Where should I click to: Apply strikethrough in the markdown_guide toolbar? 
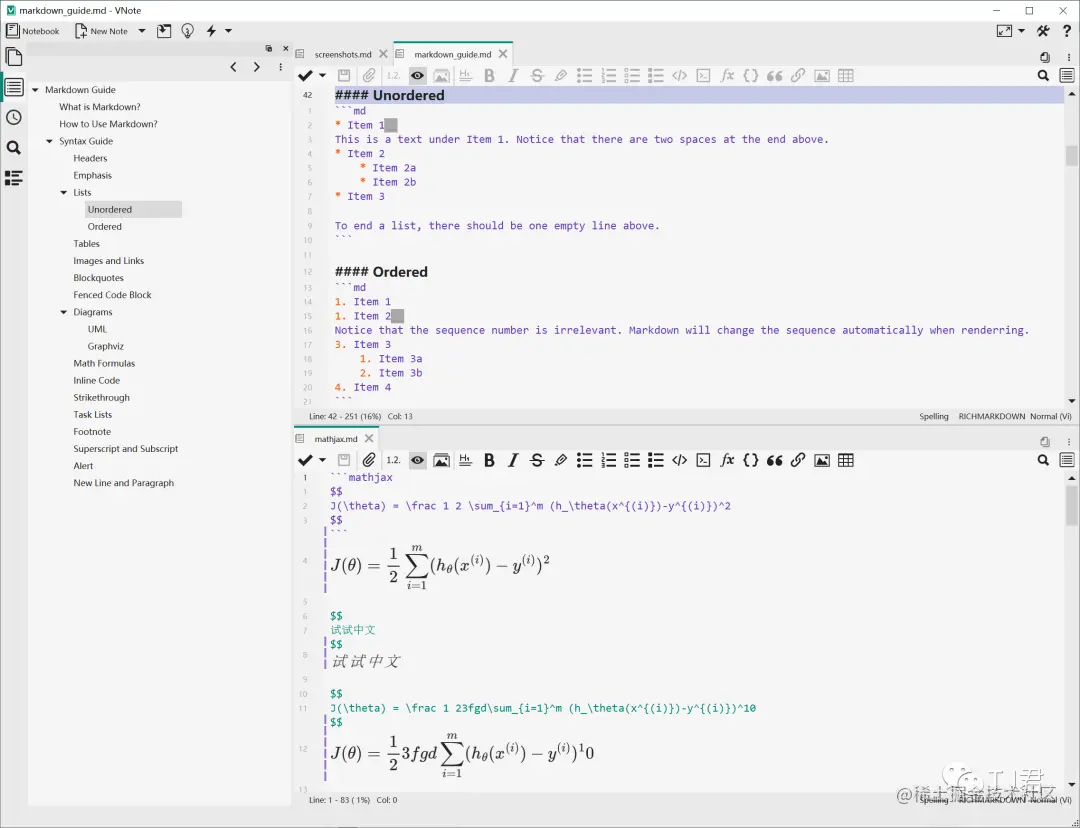pos(537,76)
